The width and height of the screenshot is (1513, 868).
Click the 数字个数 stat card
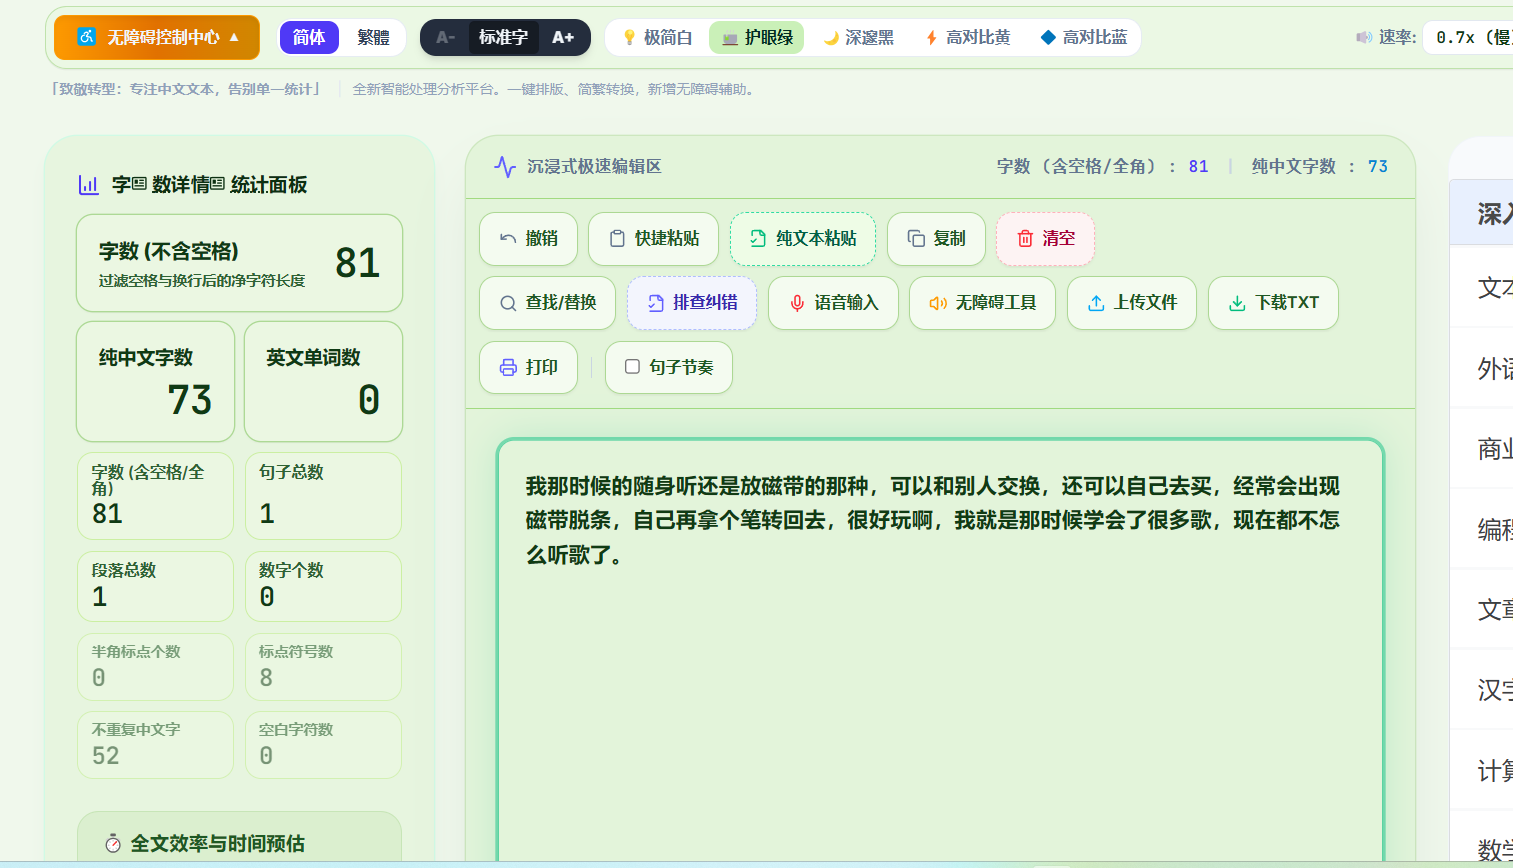tap(323, 586)
